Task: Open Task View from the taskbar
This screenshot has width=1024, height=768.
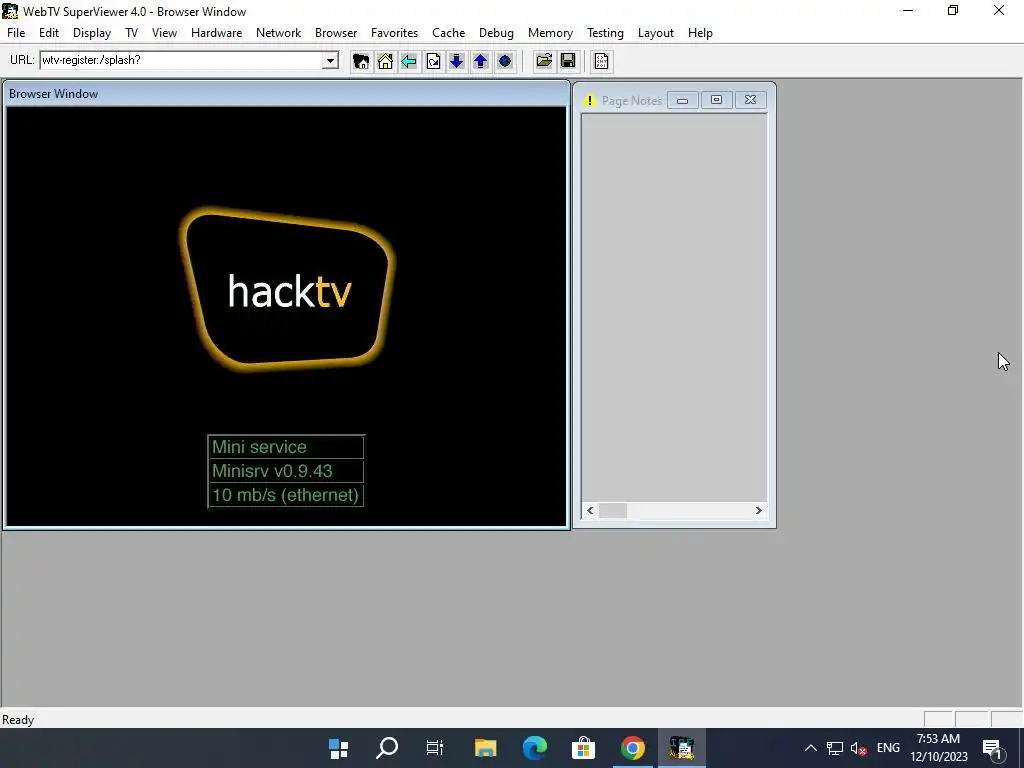Action: pyautogui.click(x=435, y=748)
